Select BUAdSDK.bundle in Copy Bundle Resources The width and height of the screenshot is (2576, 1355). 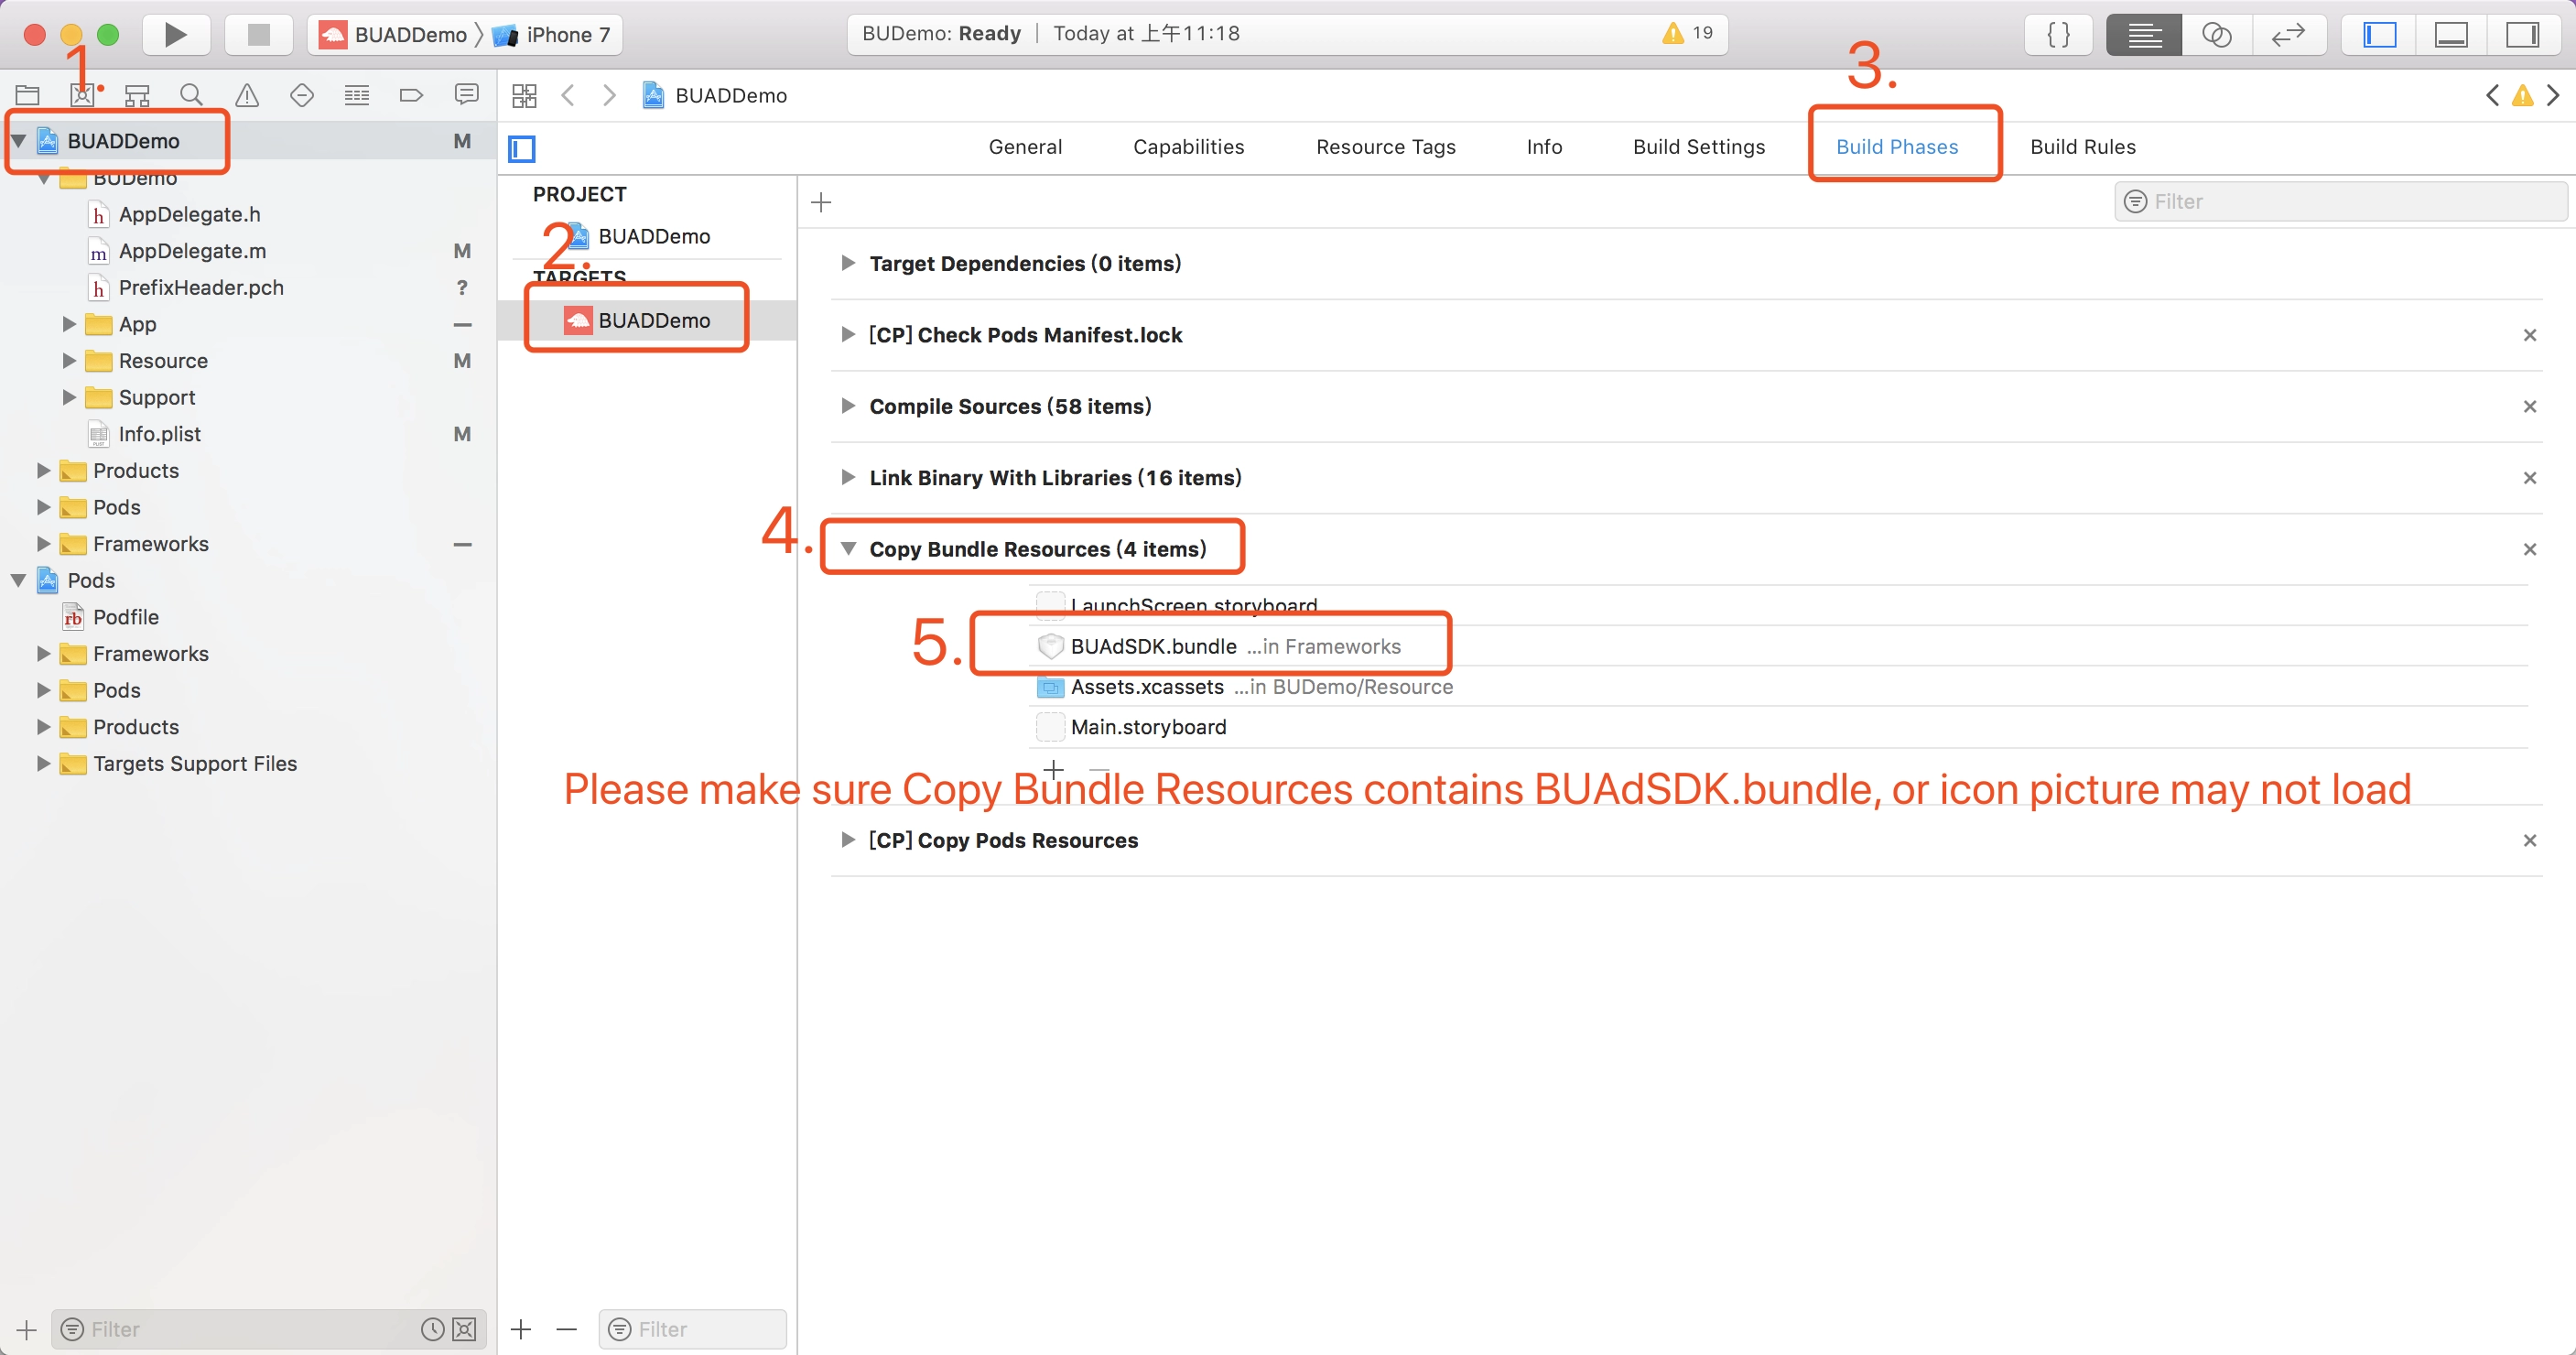coord(1779,646)
